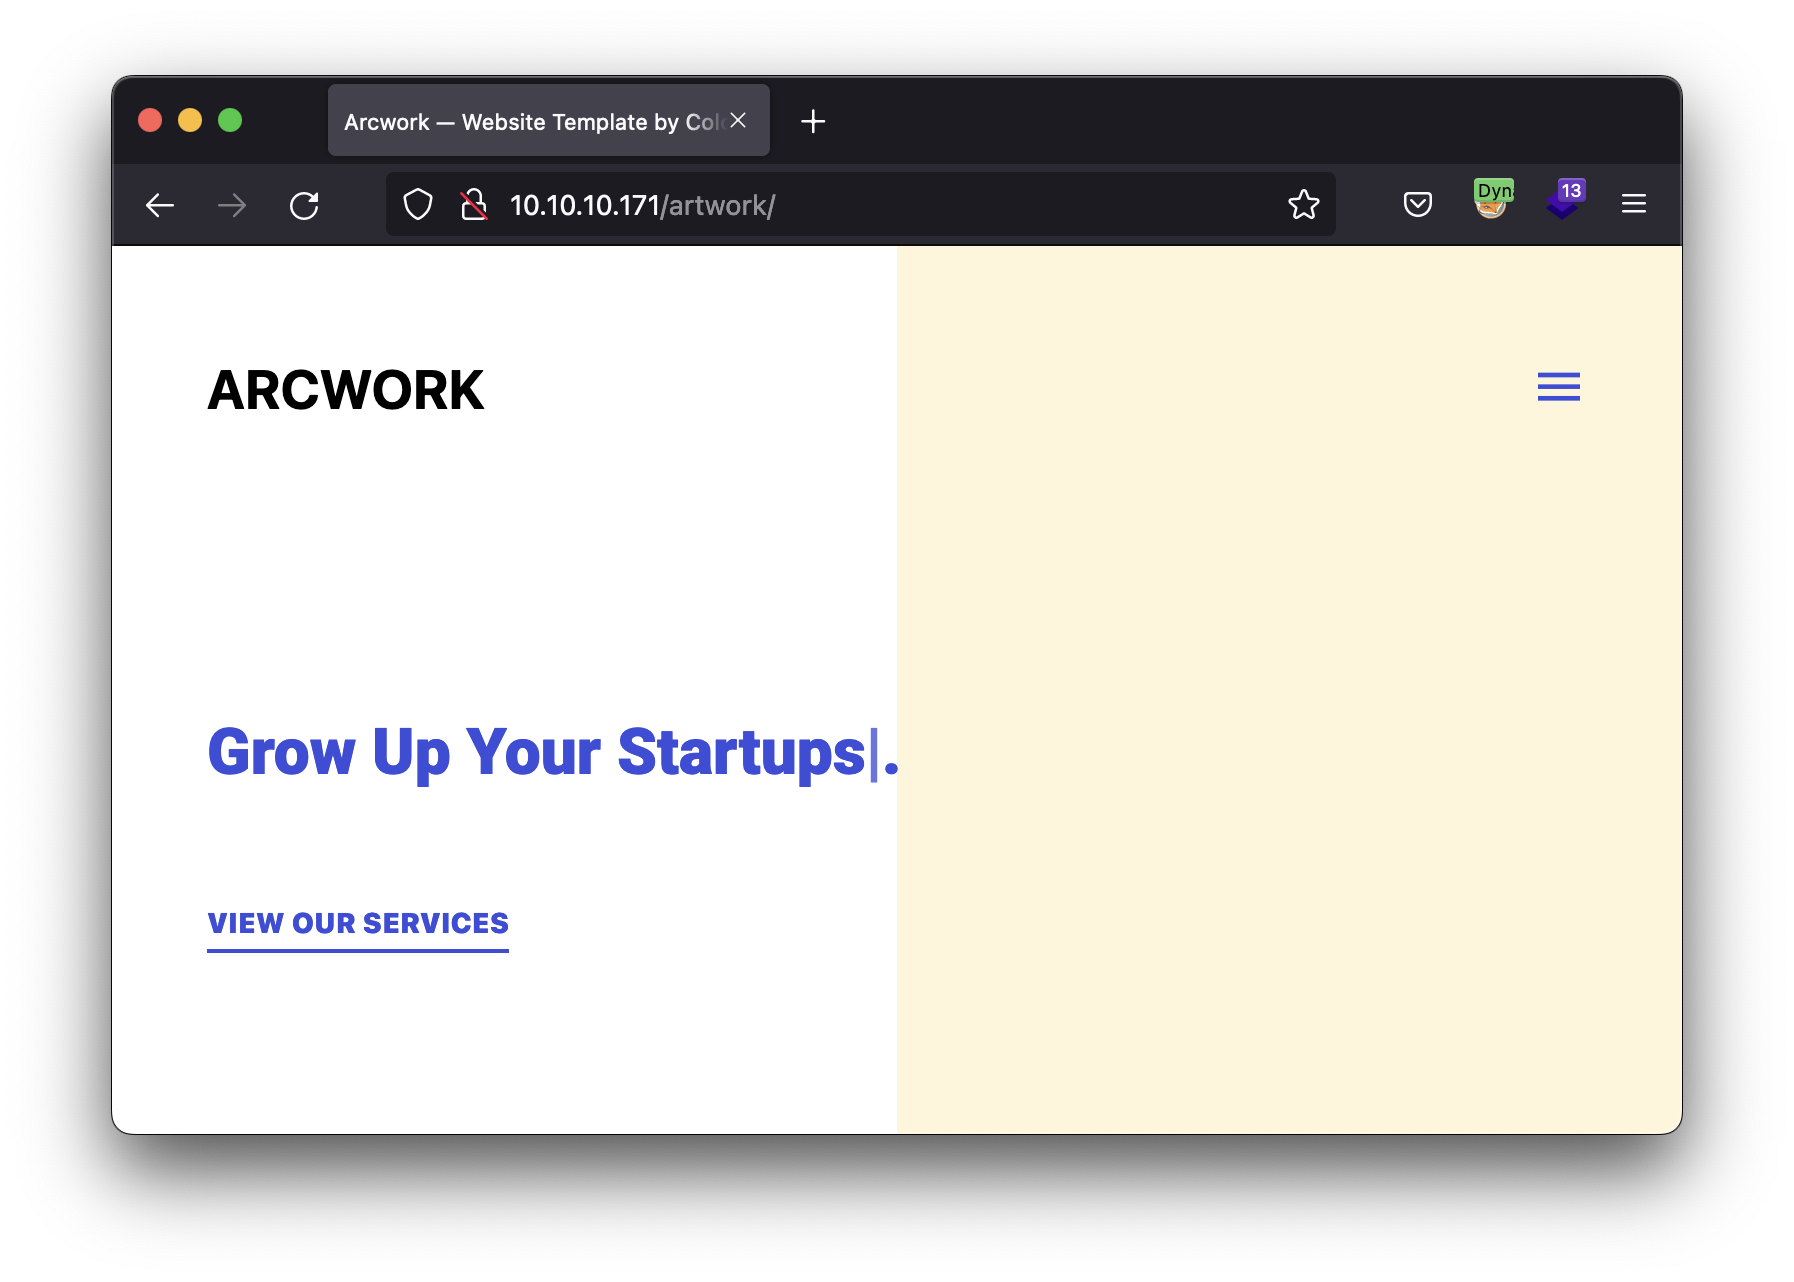
Task: Open a new browser tab
Action: [813, 122]
